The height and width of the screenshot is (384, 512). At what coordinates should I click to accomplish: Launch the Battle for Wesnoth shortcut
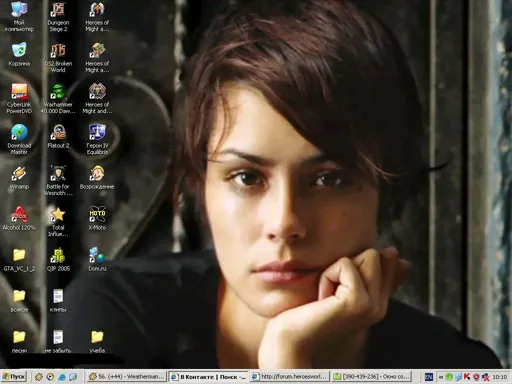58,181
